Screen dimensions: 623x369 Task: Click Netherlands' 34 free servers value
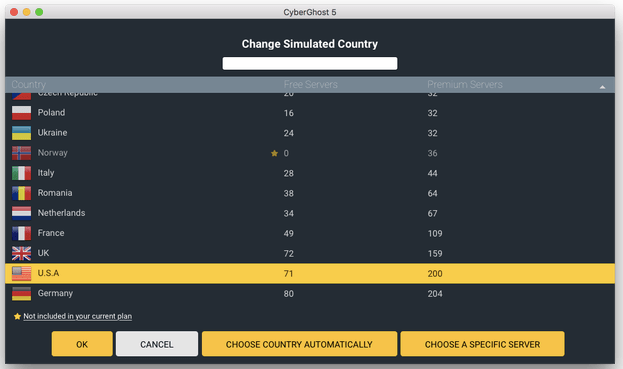coord(289,214)
